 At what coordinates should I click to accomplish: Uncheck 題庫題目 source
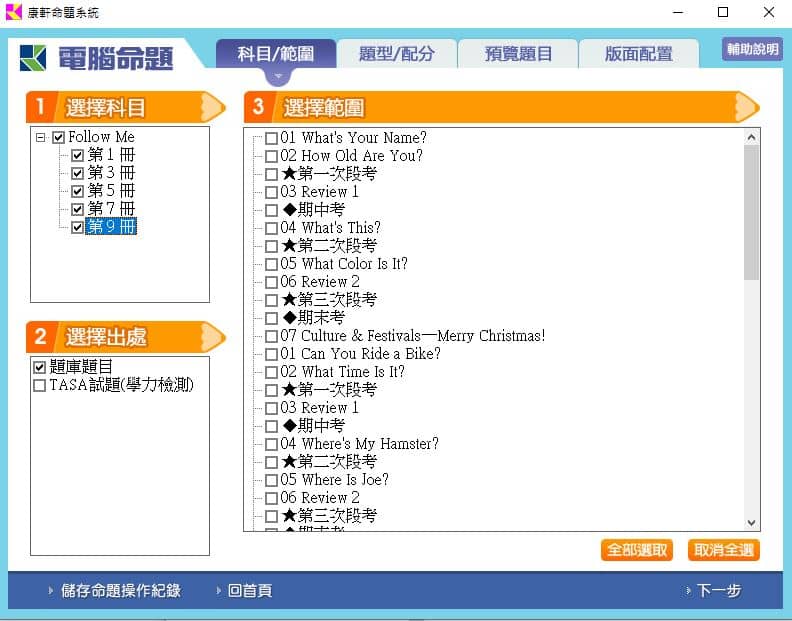[39, 367]
